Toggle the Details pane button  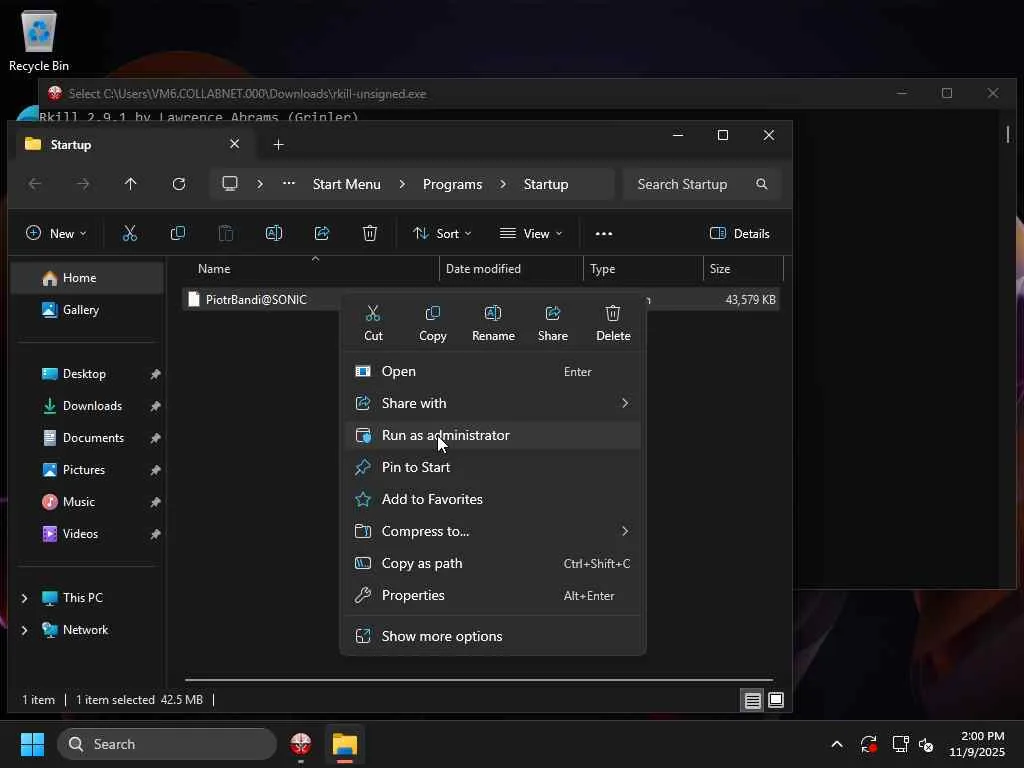740,233
